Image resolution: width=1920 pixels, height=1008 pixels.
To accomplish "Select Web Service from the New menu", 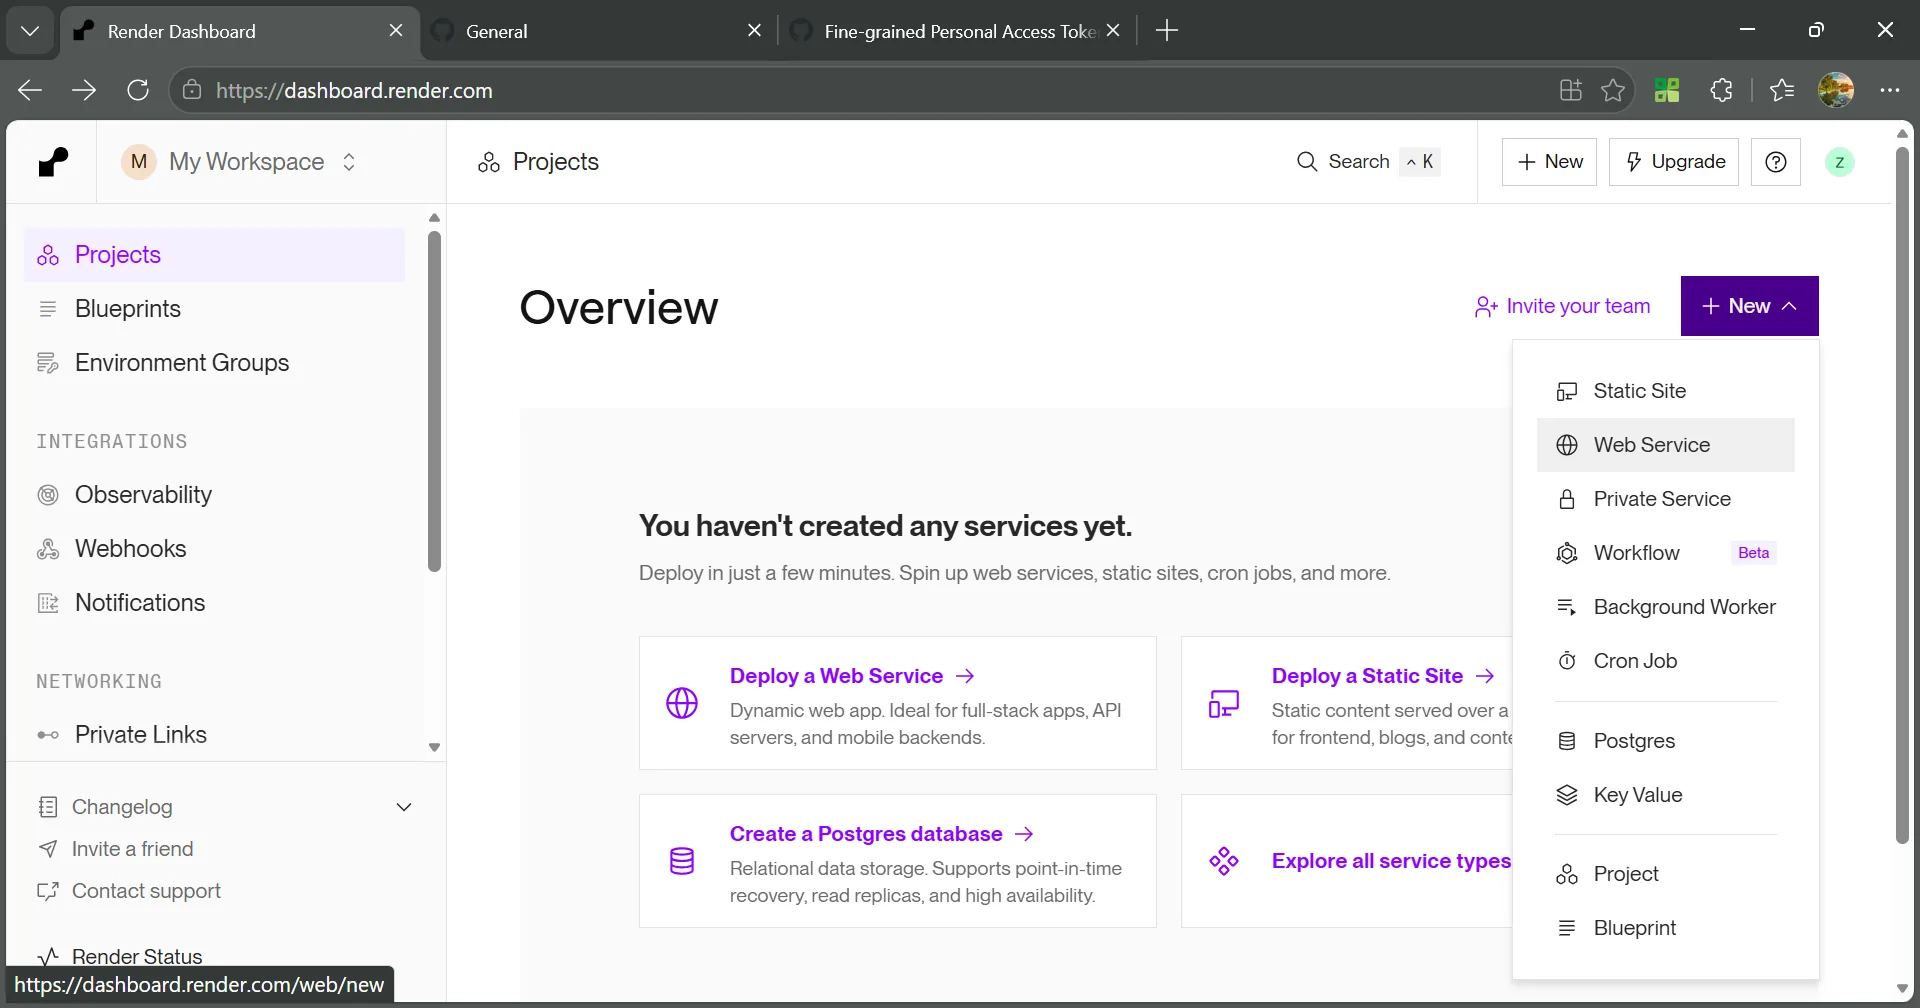I will click(1666, 445).
